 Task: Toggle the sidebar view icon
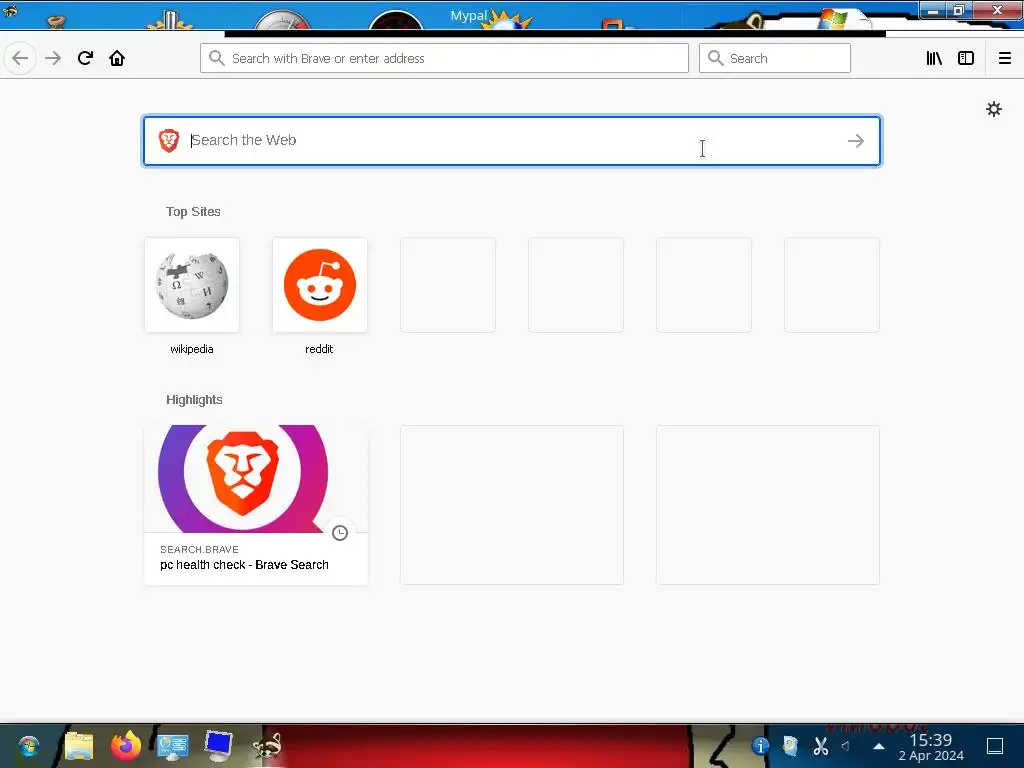(x=966, y=58)
